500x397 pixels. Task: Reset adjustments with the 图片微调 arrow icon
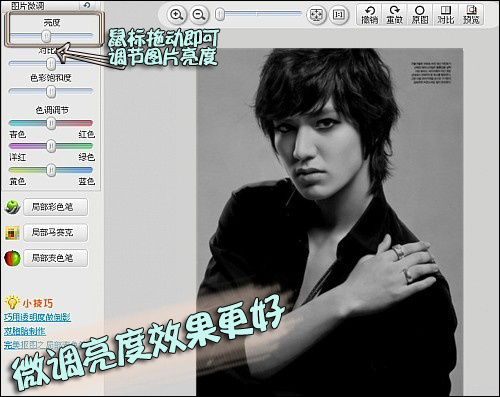(x=87, y=5)
